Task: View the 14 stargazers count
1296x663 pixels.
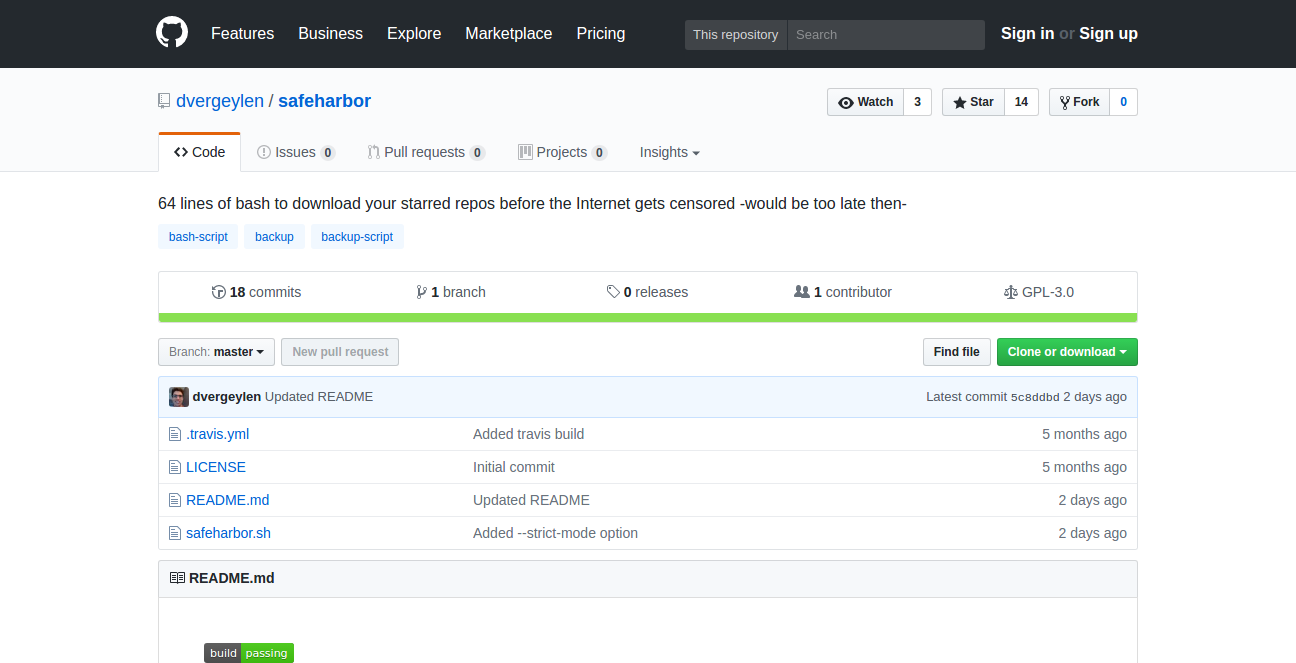Action: pos(1021,102)
